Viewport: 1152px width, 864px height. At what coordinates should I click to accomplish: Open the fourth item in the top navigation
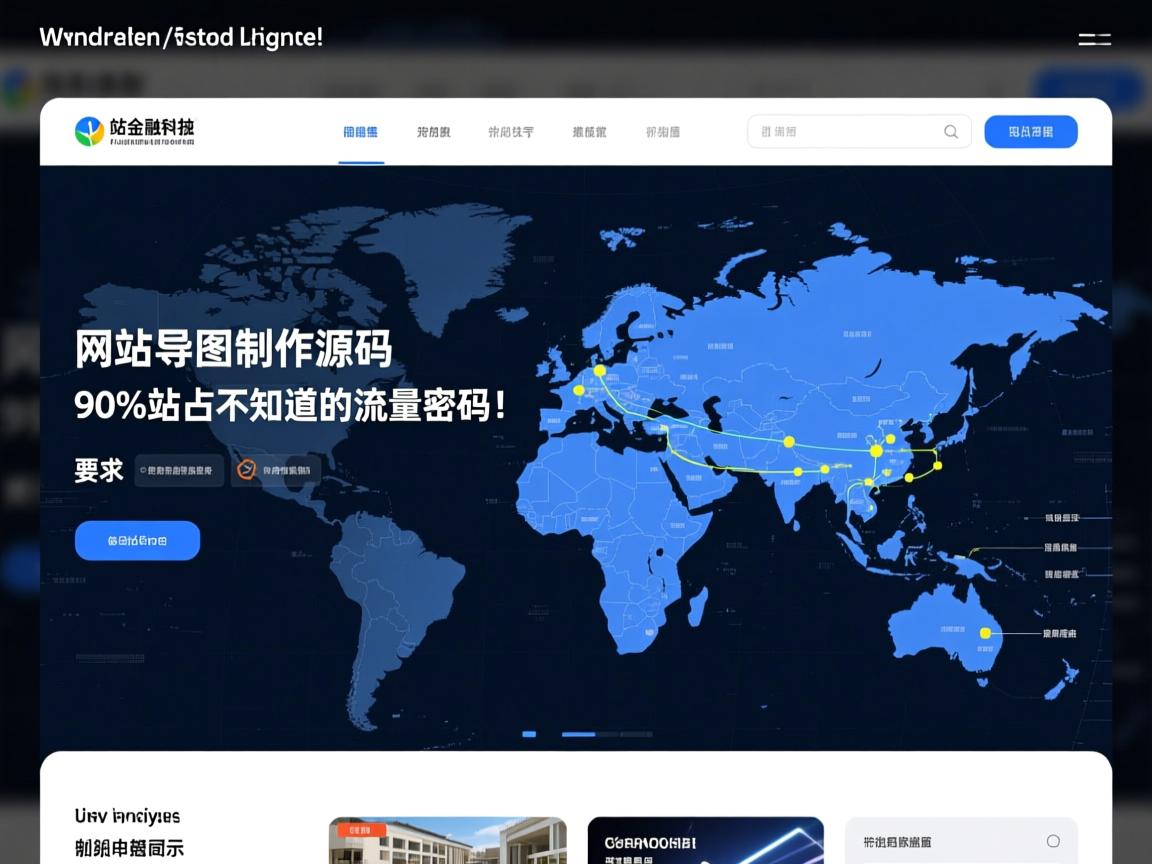point(588,131)
